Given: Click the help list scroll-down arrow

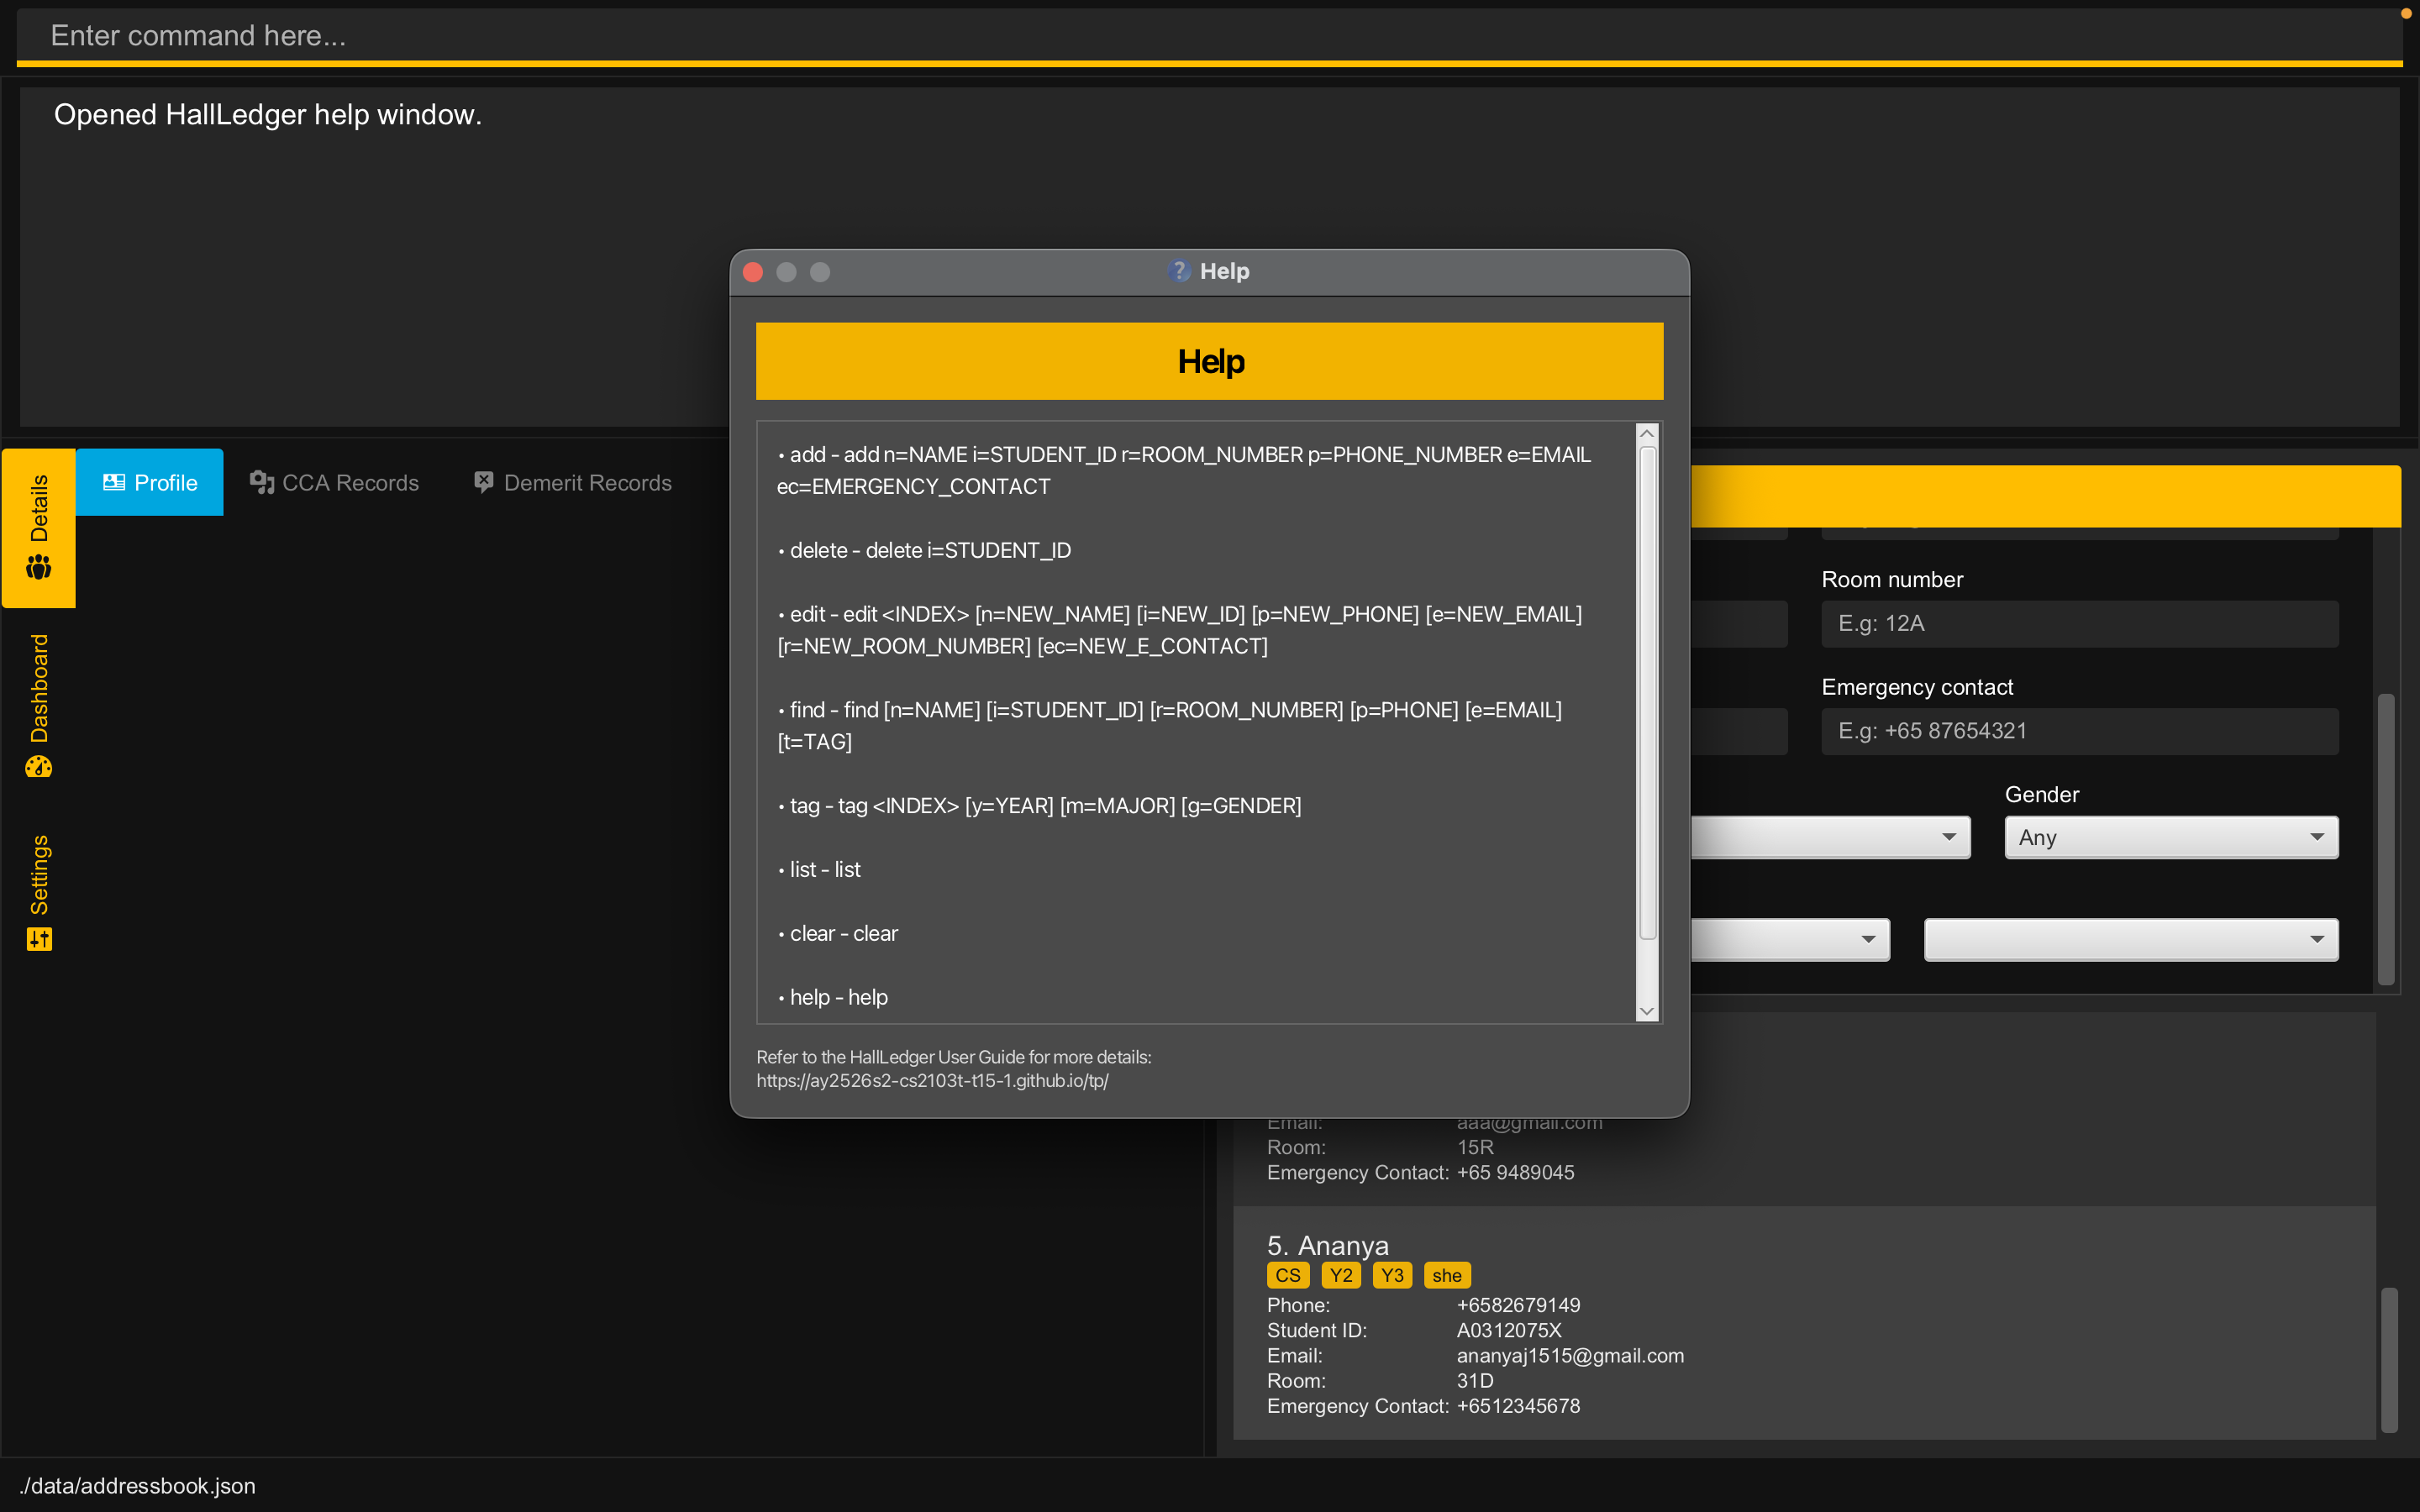Looking at the screenshot, I should [1647, 1011].
